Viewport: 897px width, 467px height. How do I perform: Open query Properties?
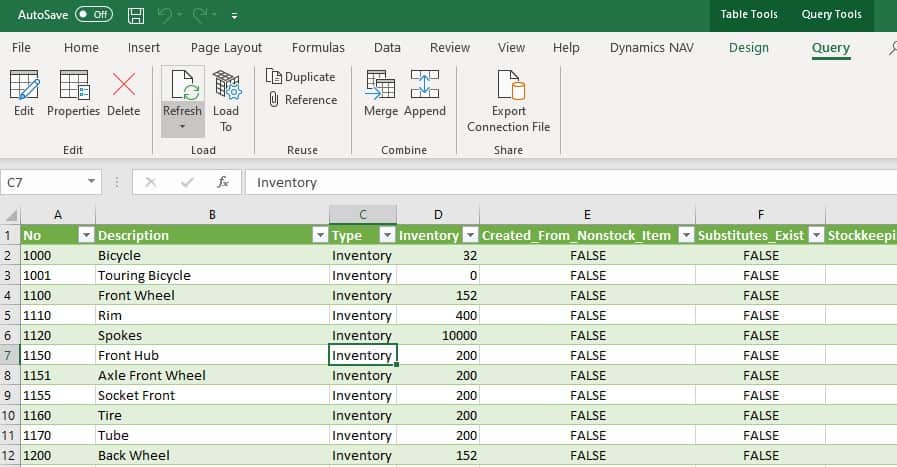click(74, 94)
